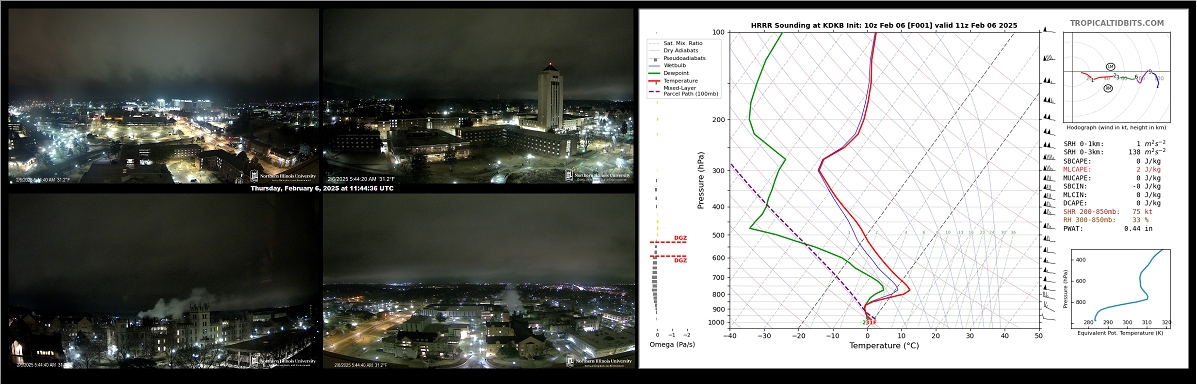Click the LM marker circle on the hodograph

(1110, 66)
